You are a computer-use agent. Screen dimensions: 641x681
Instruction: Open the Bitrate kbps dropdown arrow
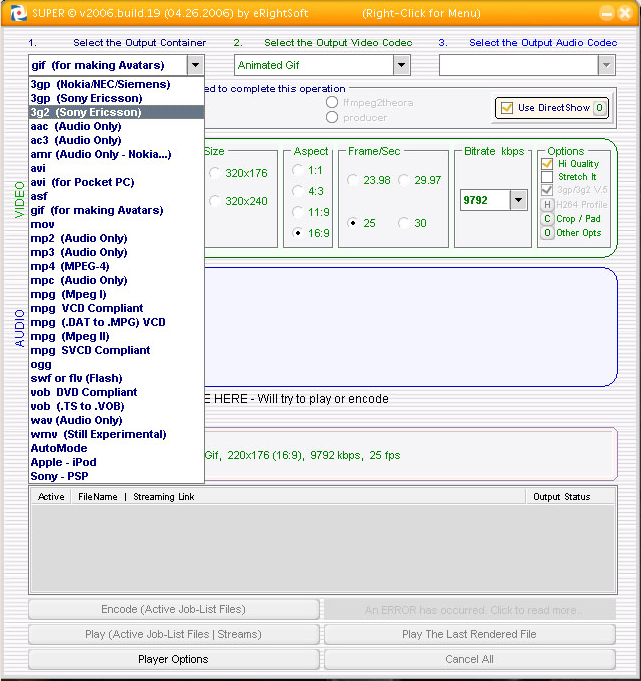[519, 200]
